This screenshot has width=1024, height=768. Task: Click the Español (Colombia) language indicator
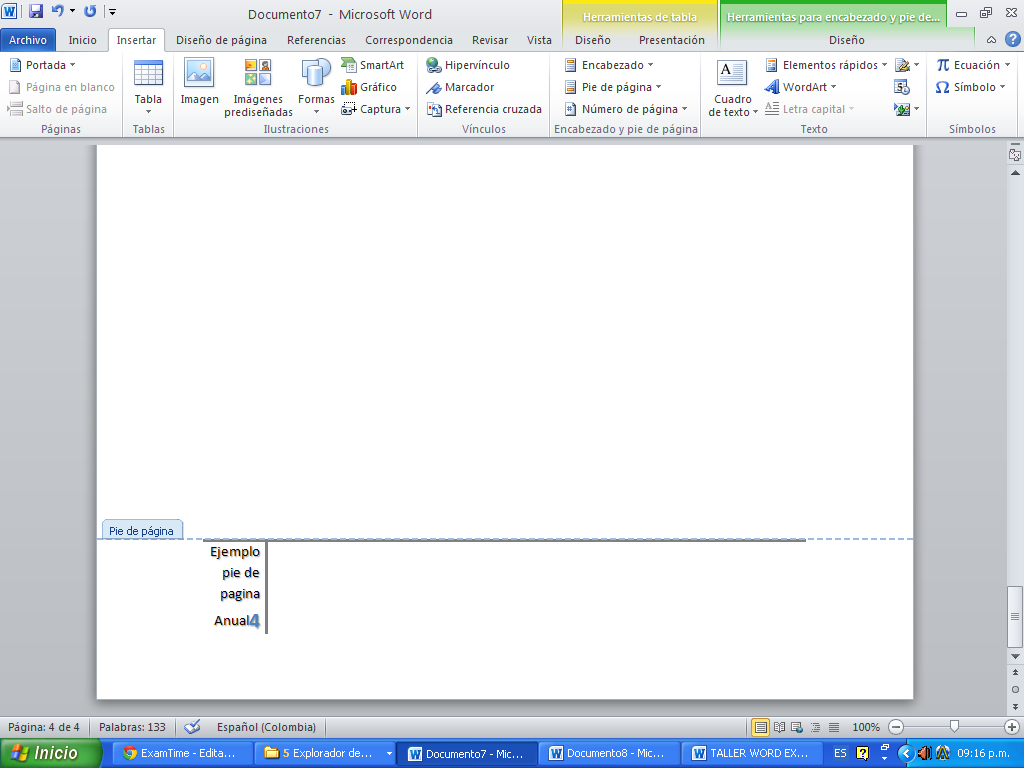268,727
